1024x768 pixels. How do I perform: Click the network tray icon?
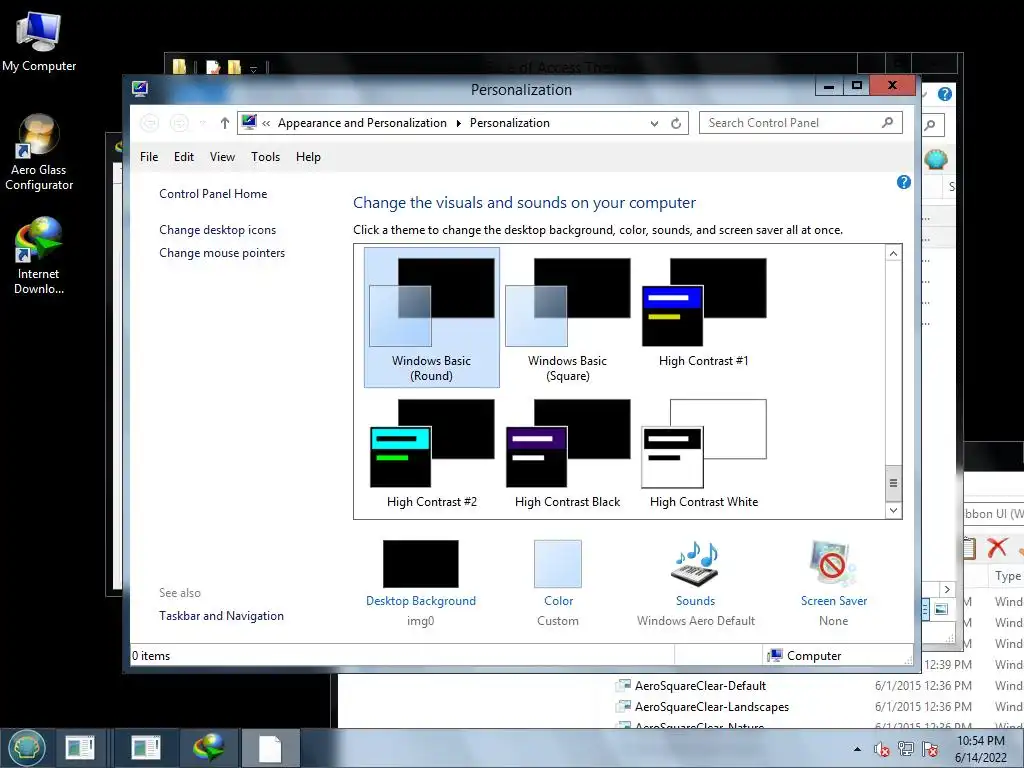[x=906, y=749]
